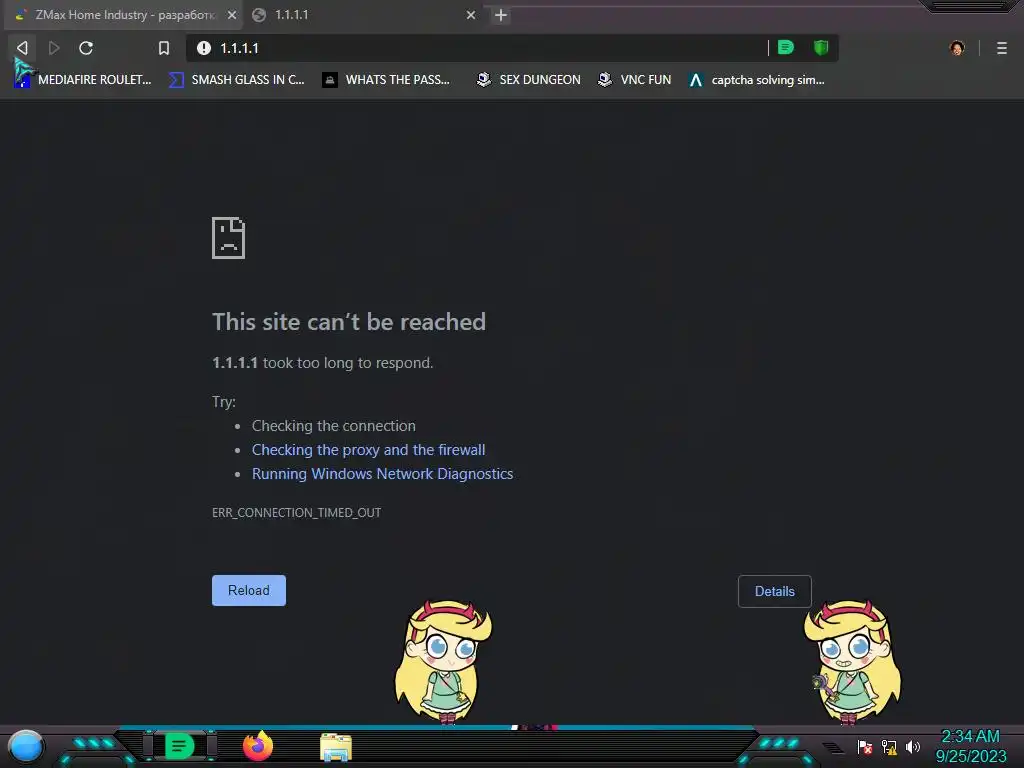This screenshot has width=1024, height=768.
Task: Close the ZMax Home Industry tab
Action: coord(232,15)
